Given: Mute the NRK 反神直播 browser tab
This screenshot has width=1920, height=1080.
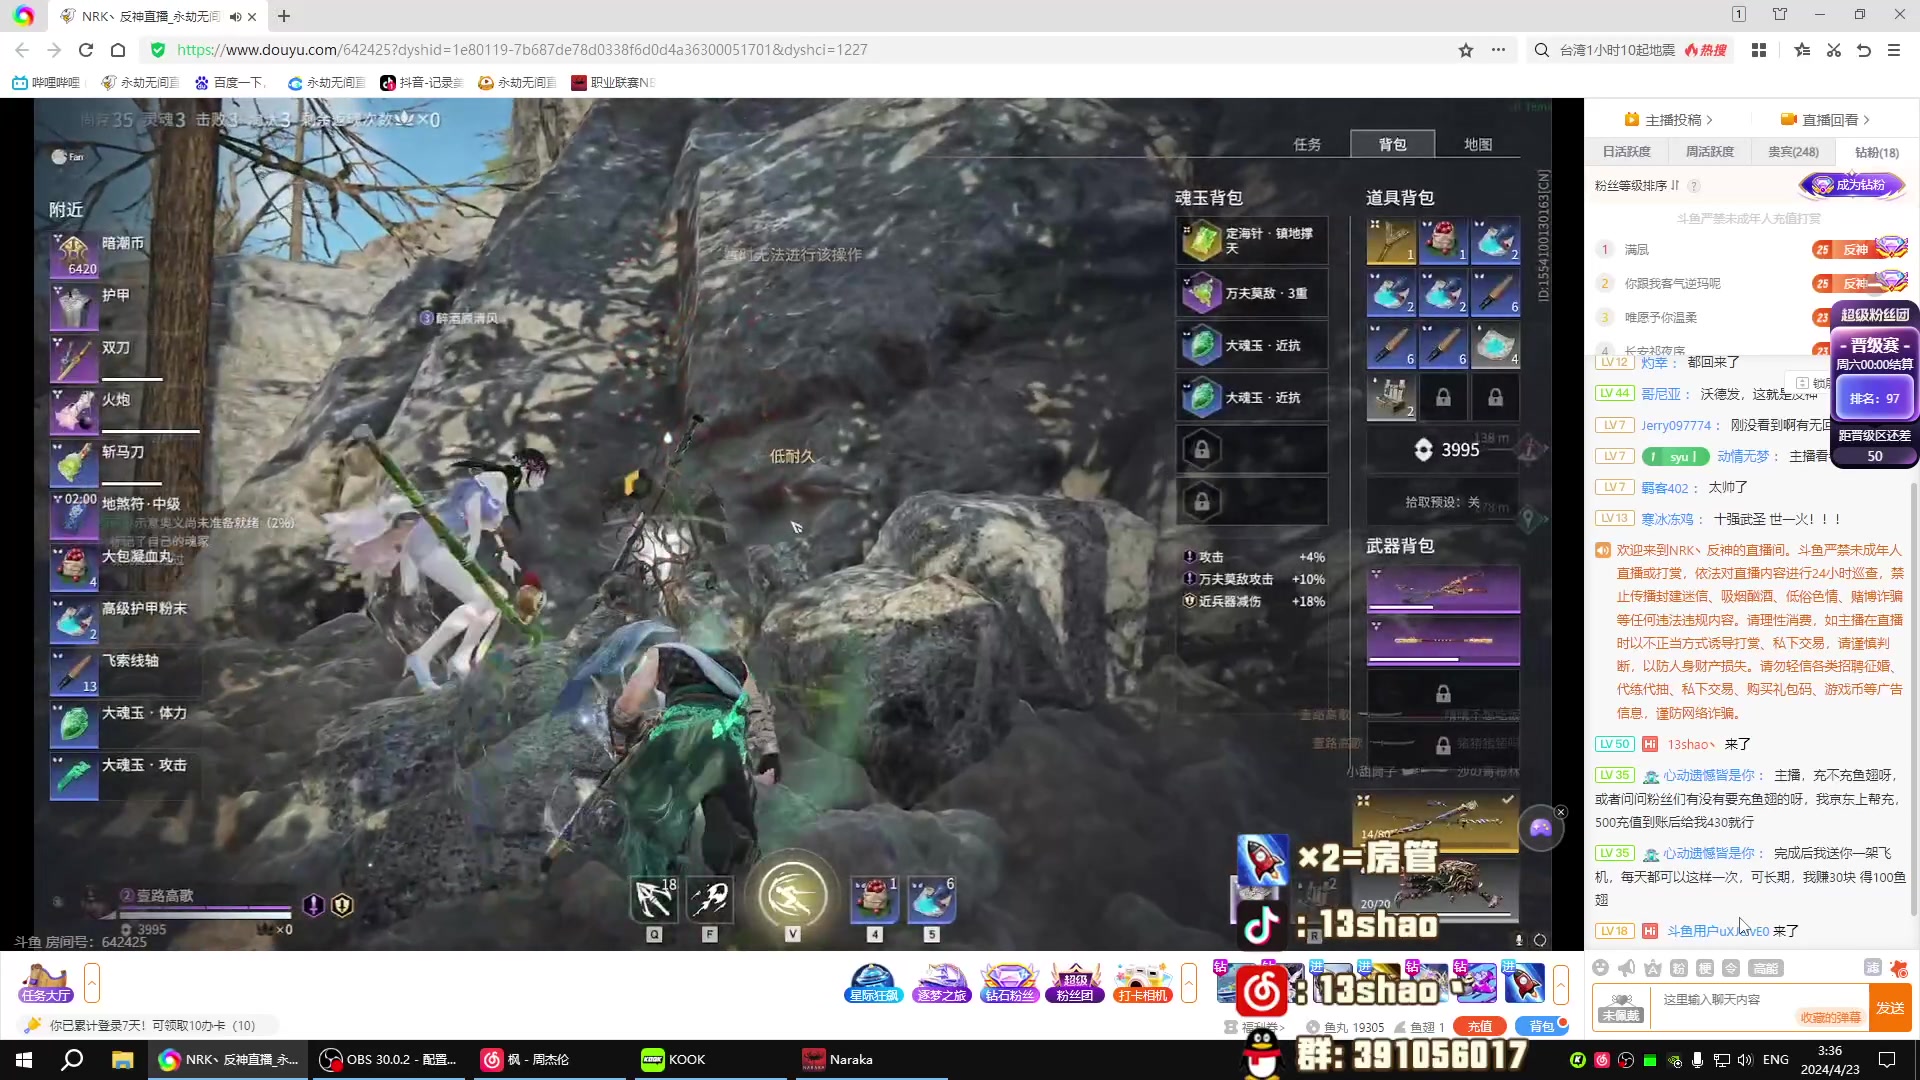Looking at the screenshot, I should pos(235,16).
